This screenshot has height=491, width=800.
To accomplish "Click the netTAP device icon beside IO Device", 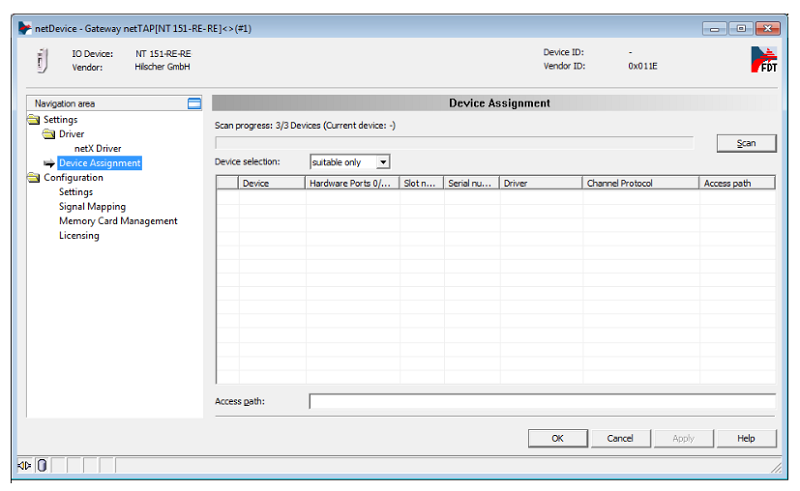I will [42, 61].
